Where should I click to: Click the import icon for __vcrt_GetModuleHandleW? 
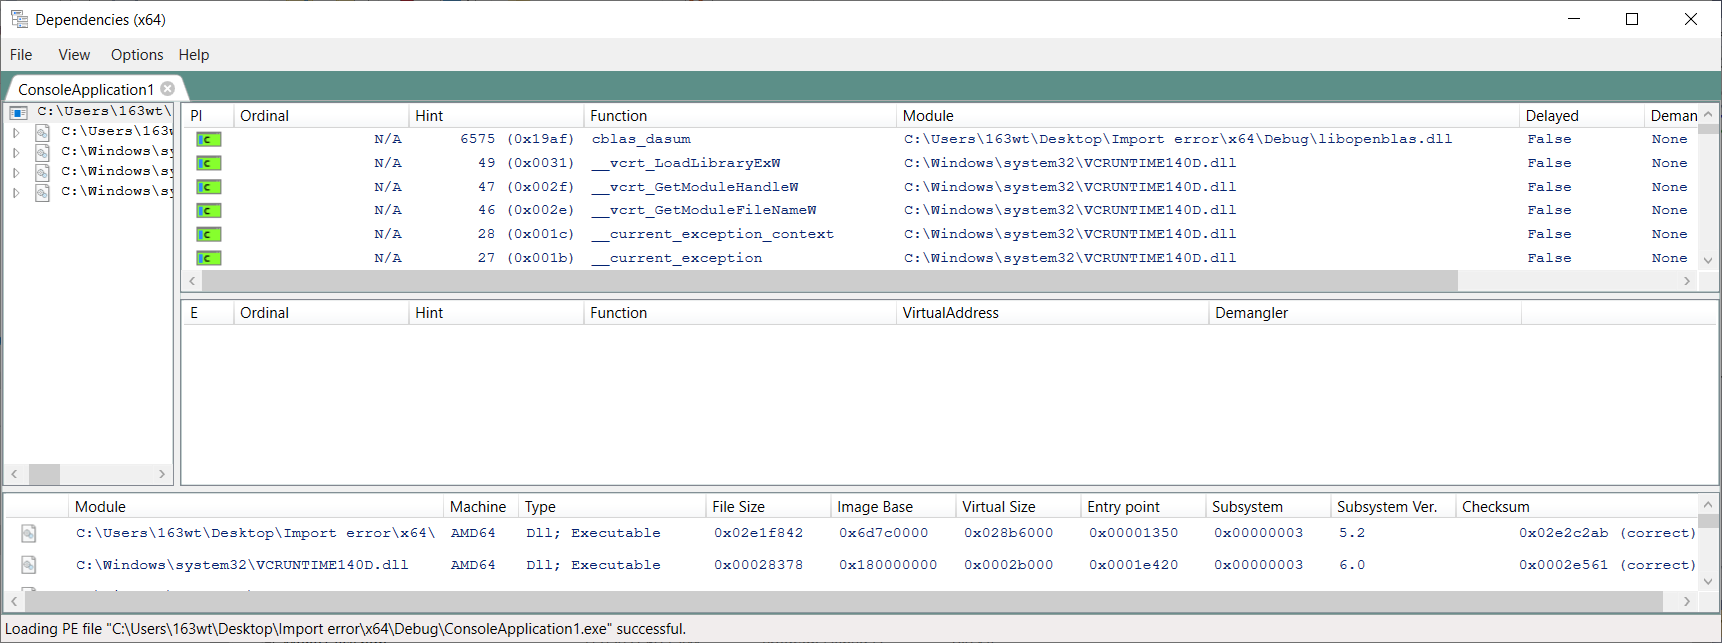coord(208,187)
